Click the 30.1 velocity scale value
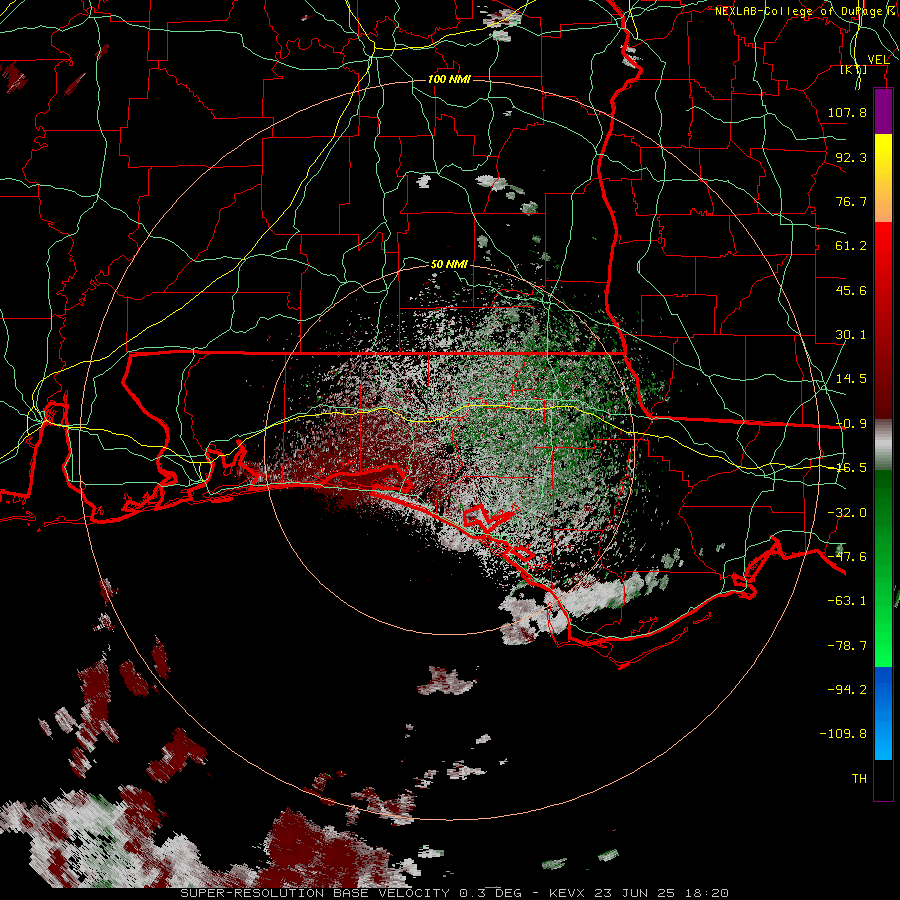The width and height of the screenshot is (900, 900). [851, 335]
